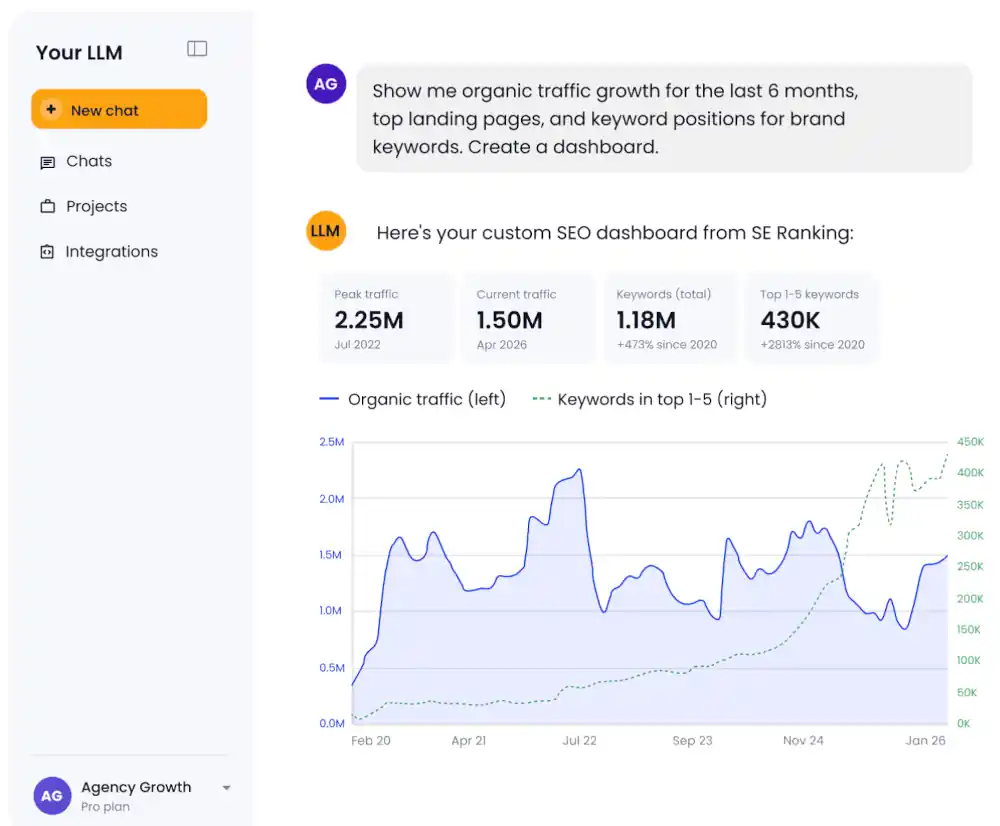This screenshot has height=826, width=1000.
Task: Click the Projects briefcase icon
Action: [x=47, y=207]
